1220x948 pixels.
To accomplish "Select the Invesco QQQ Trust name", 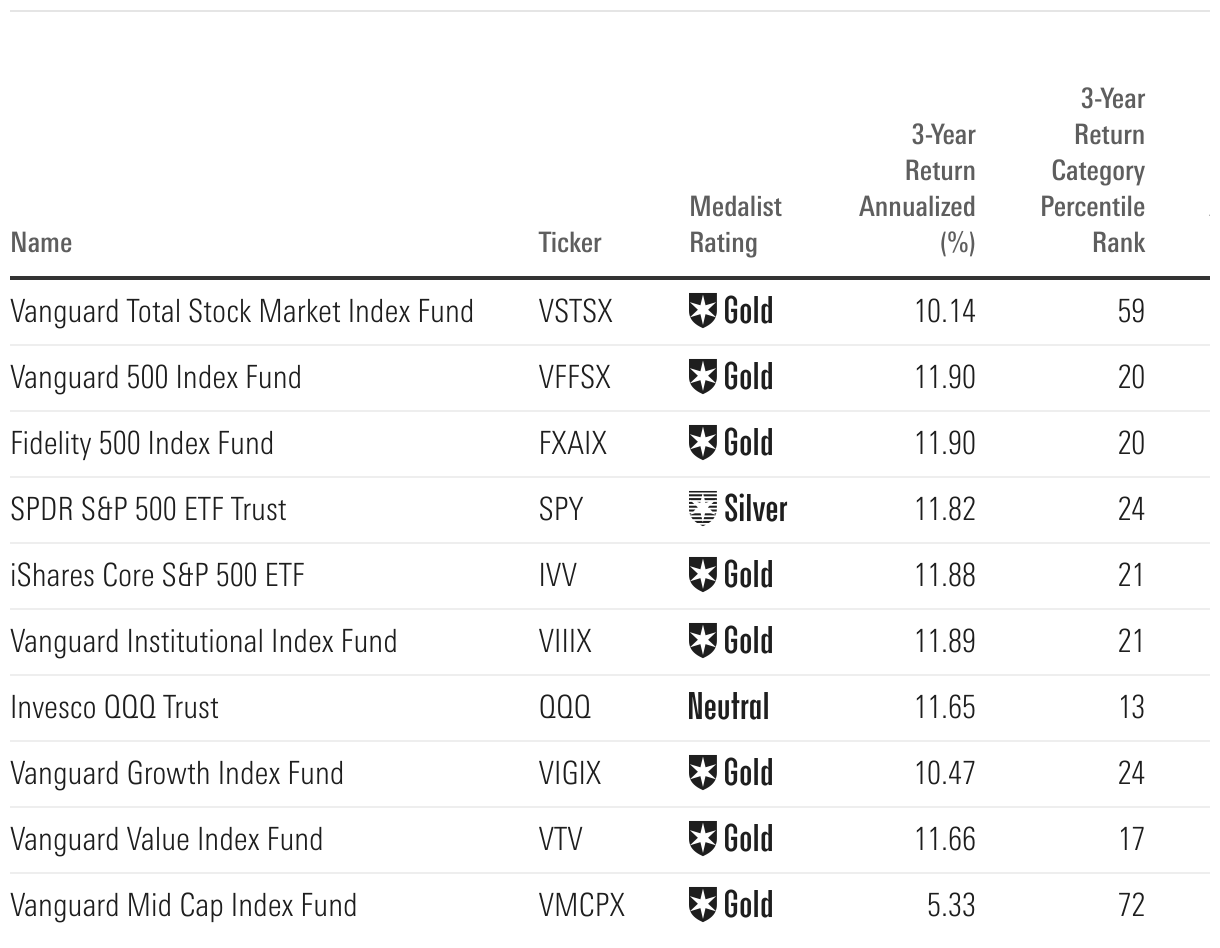I will [114, 707].
